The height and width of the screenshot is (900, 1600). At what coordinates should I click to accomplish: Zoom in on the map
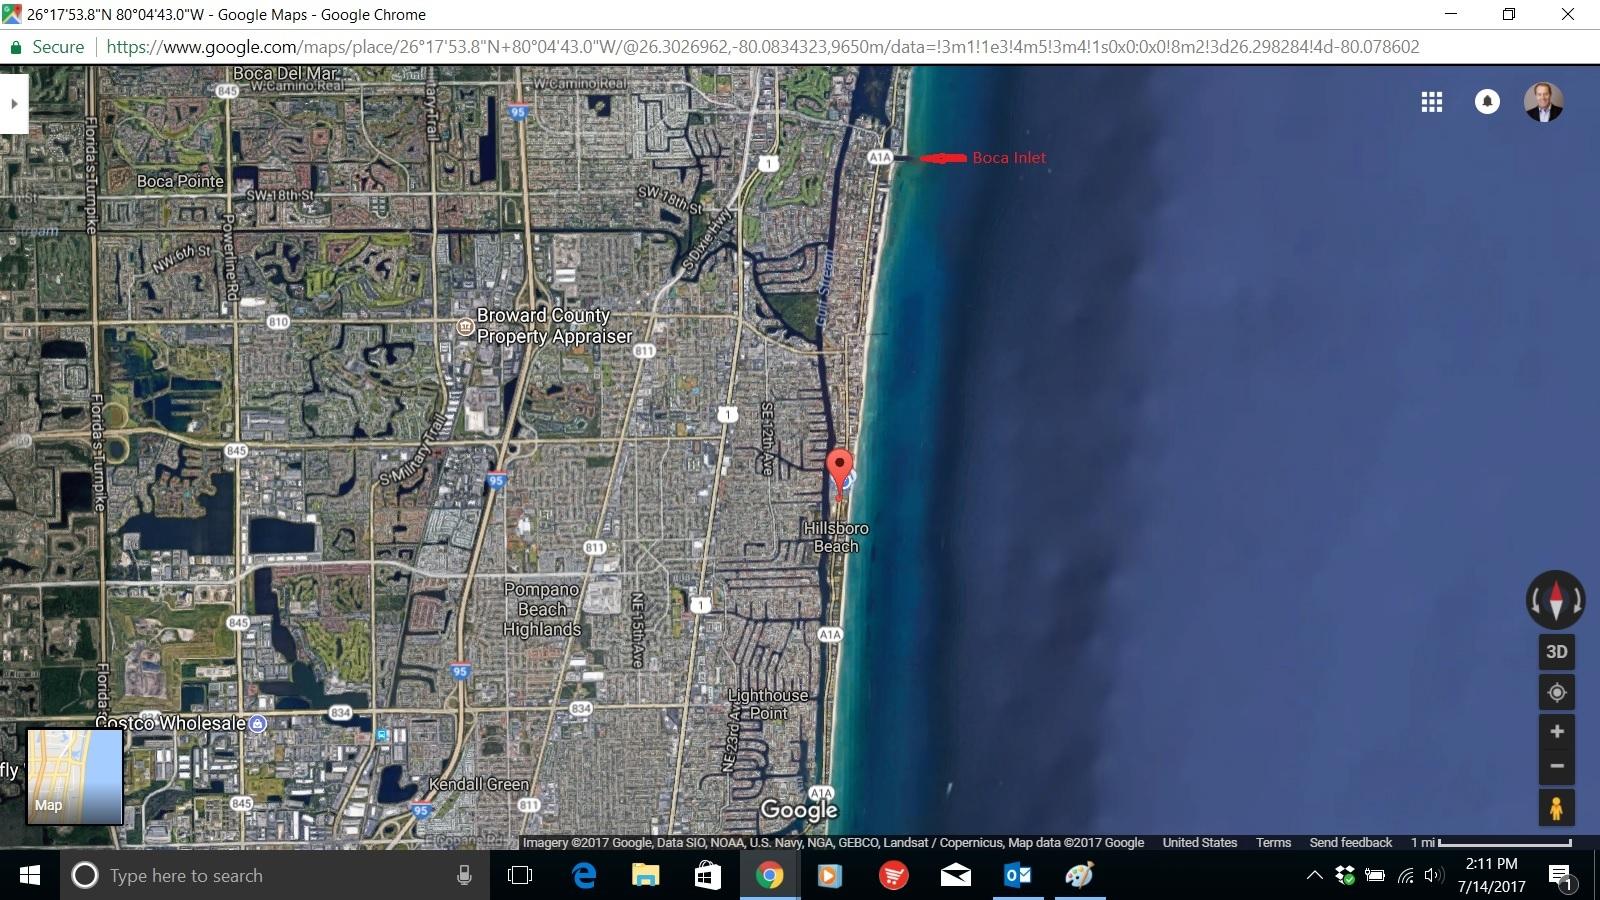tap(1556, 731)
